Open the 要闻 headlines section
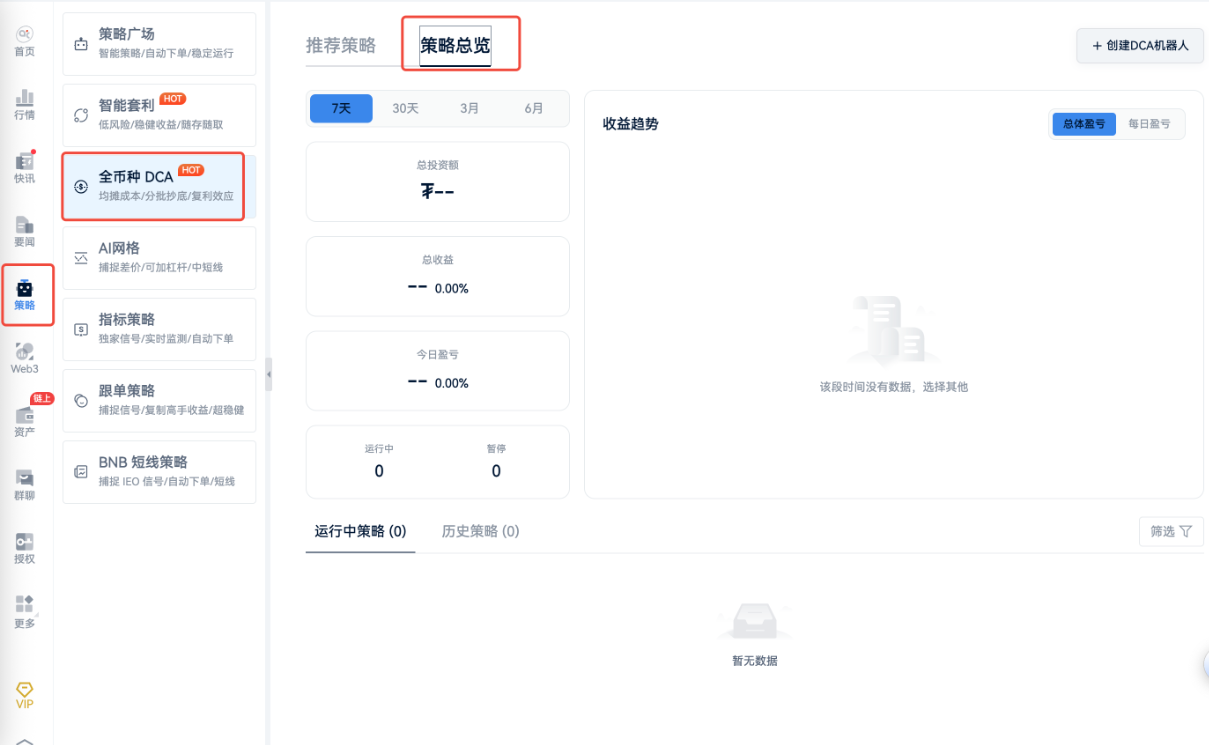This screenshot has height=745, width=1209. tap(24, 232)
